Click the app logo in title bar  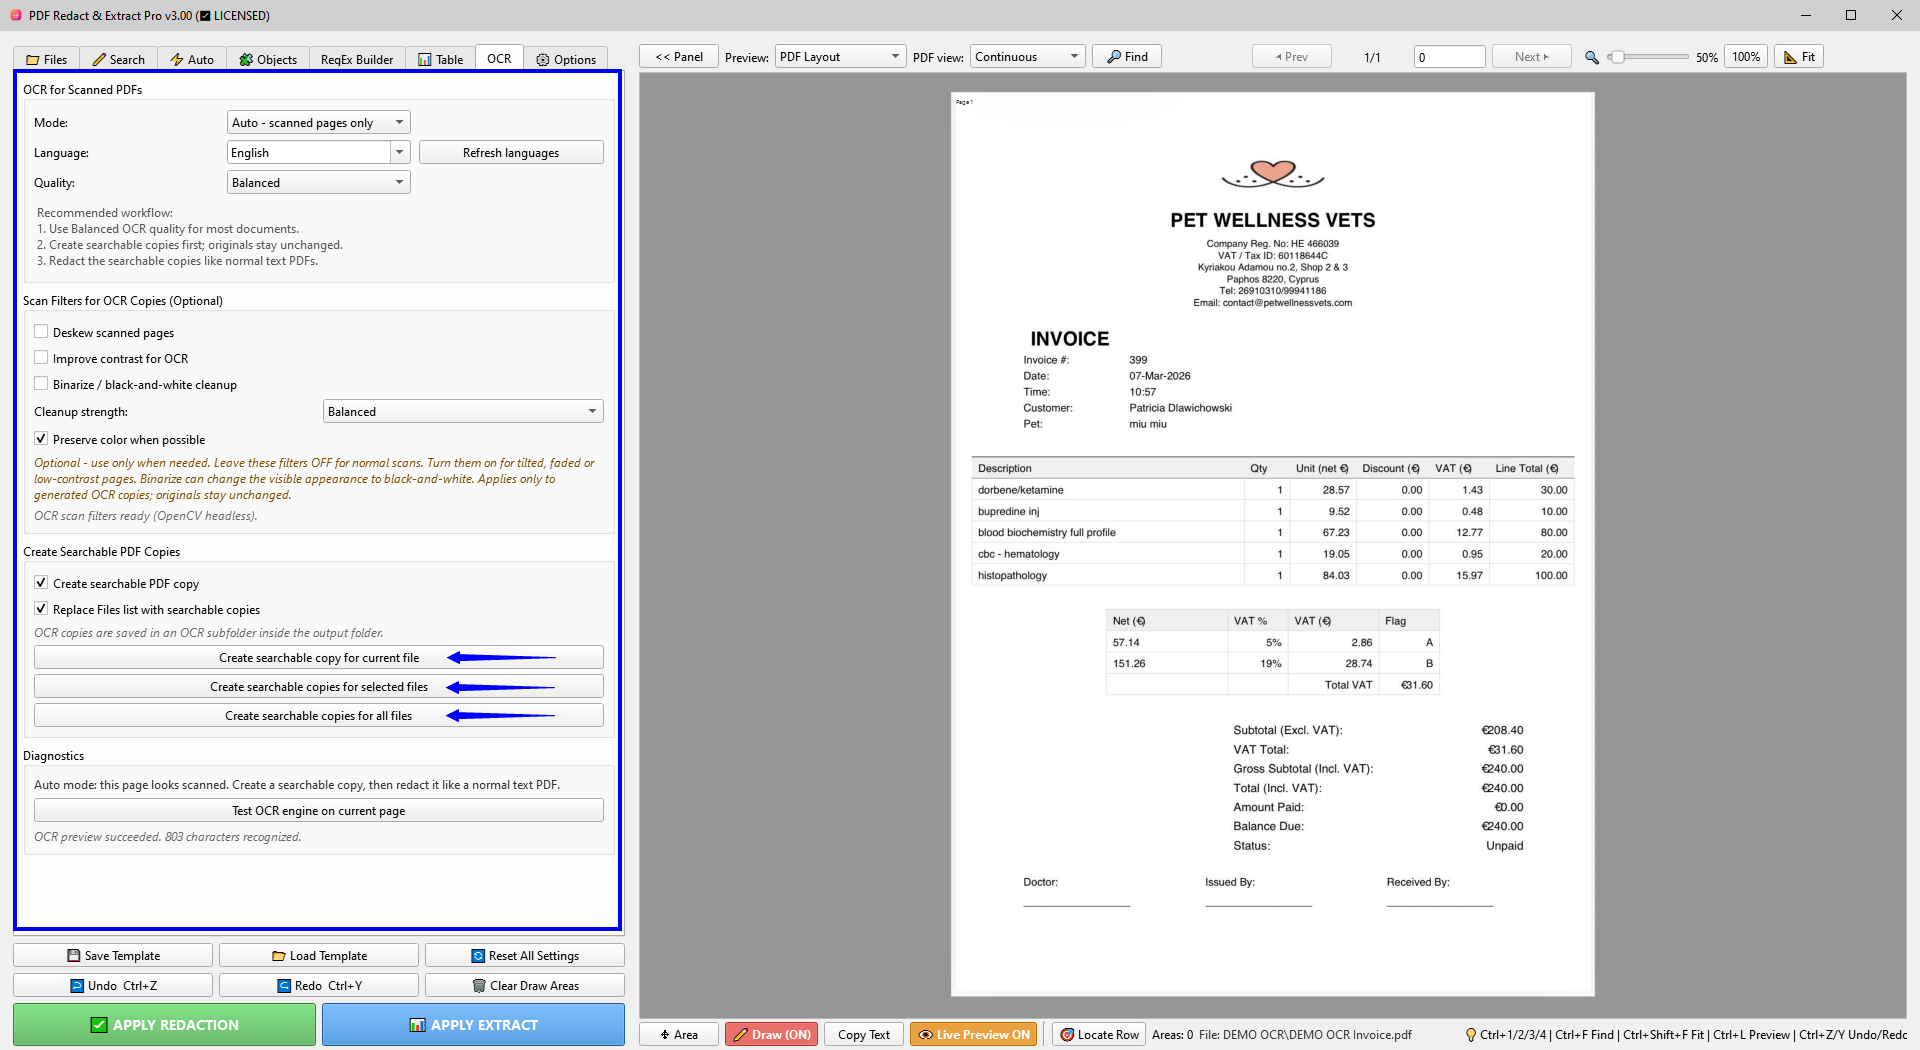(16, 15)
